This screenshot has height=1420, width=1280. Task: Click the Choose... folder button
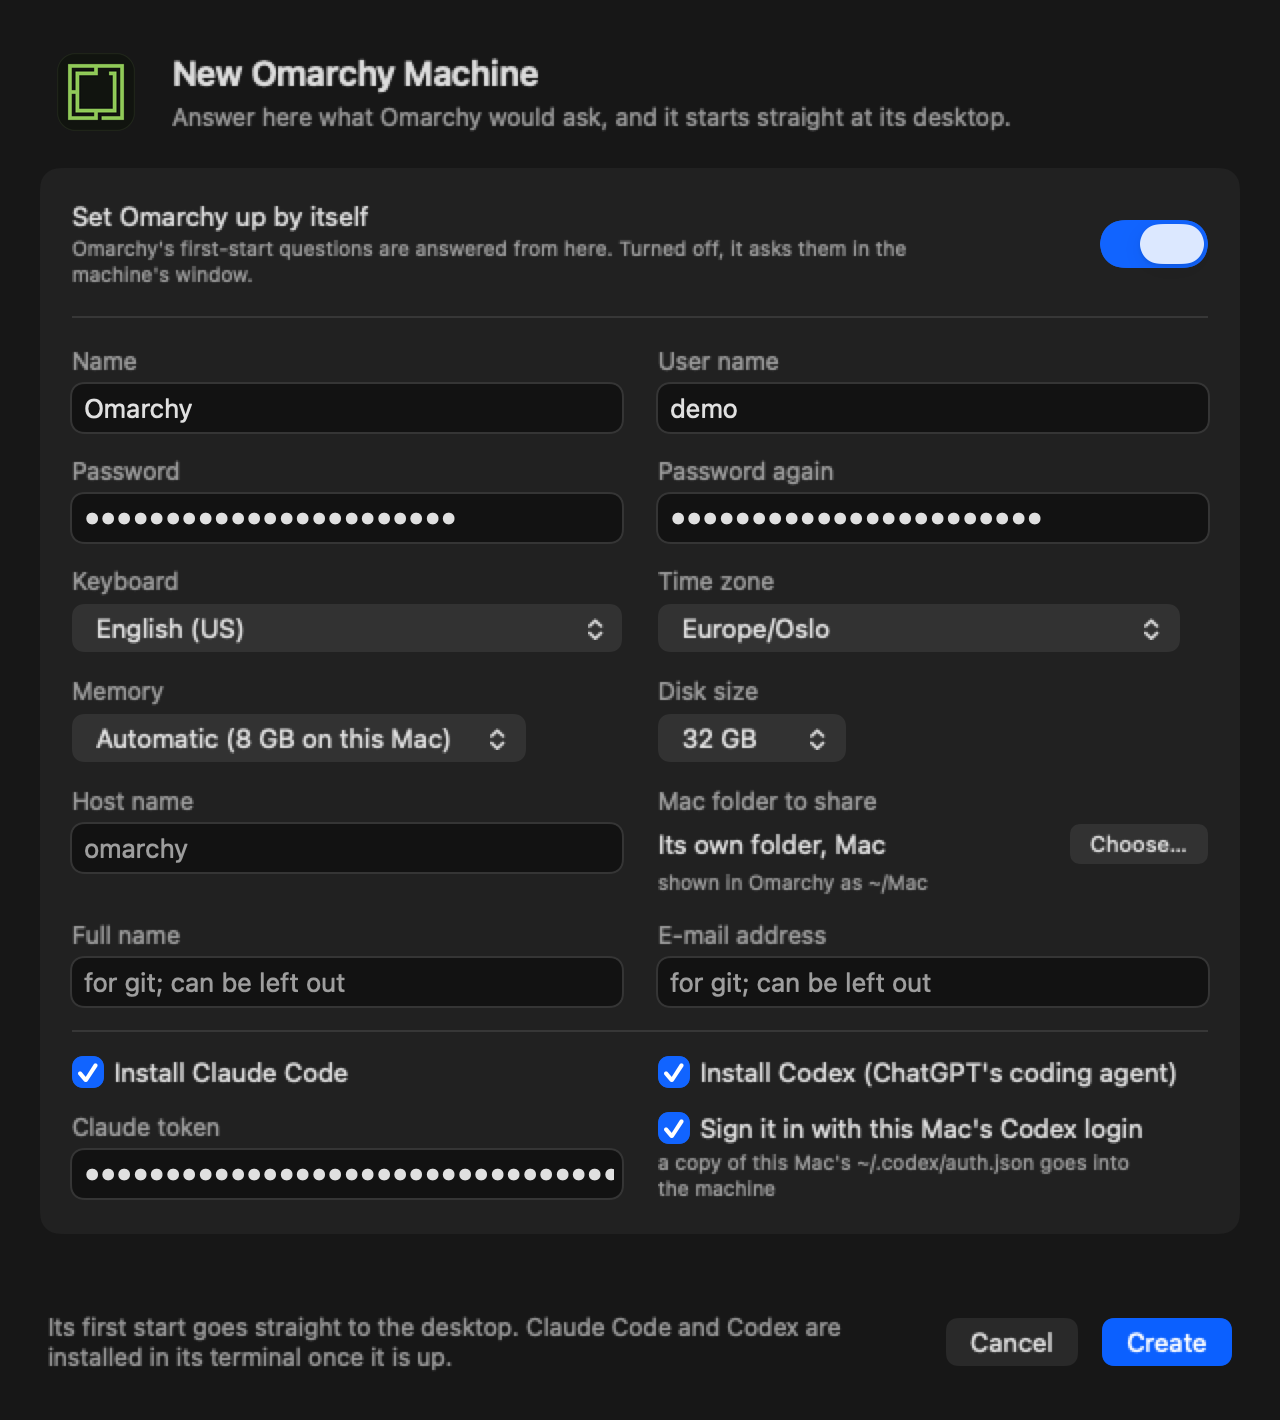point(1139,844)
